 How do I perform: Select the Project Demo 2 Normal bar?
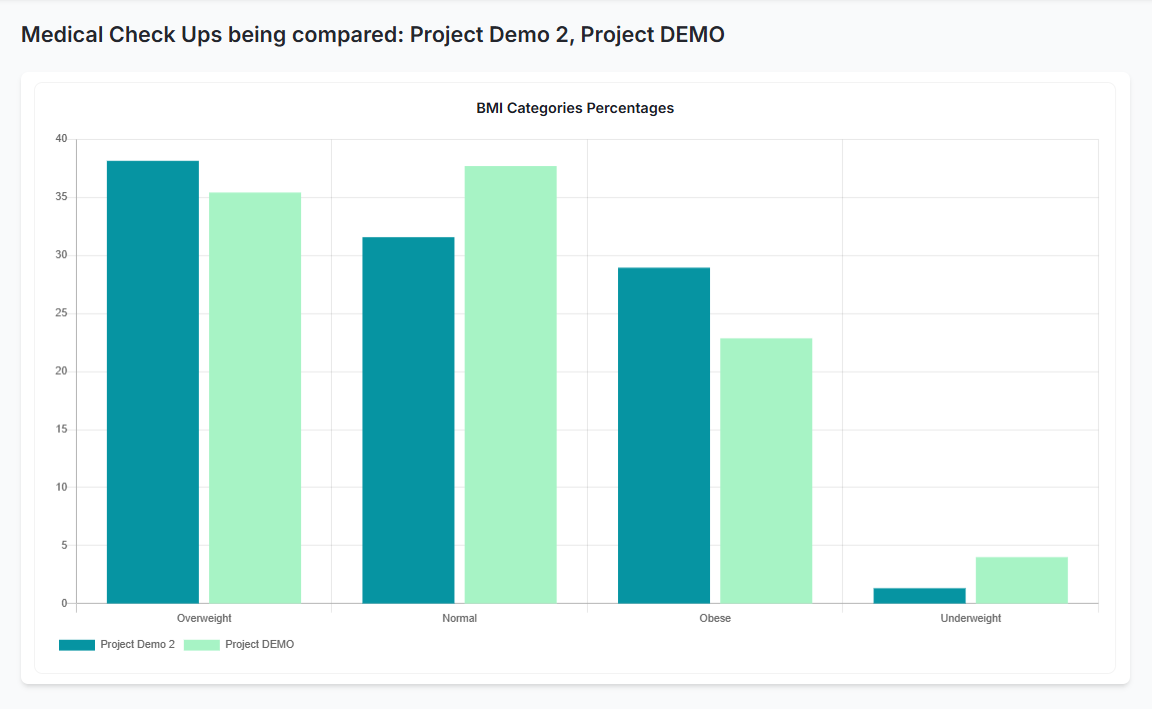pos(408,420)
